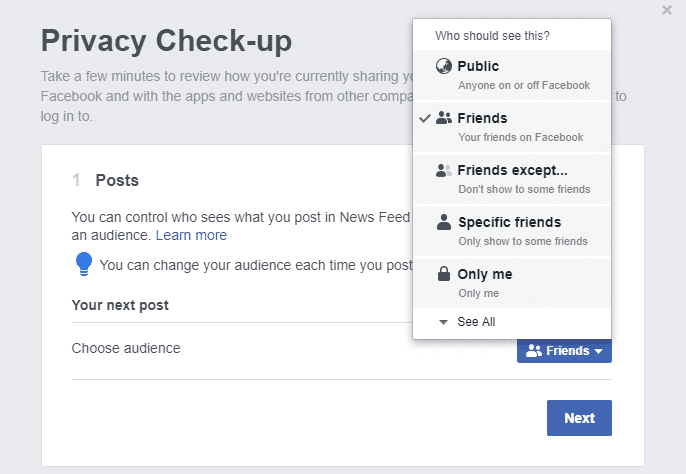Click the people icon on audience button
686x474 pixels.
tap(533, 351)
